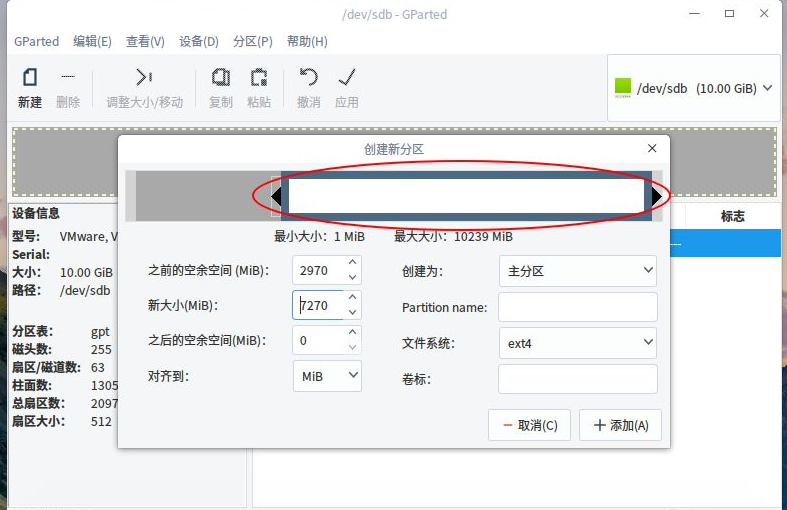The height and width of the screenshot is (510, 787).
Task: Click the Partition name input field
Action: (577, 307)
